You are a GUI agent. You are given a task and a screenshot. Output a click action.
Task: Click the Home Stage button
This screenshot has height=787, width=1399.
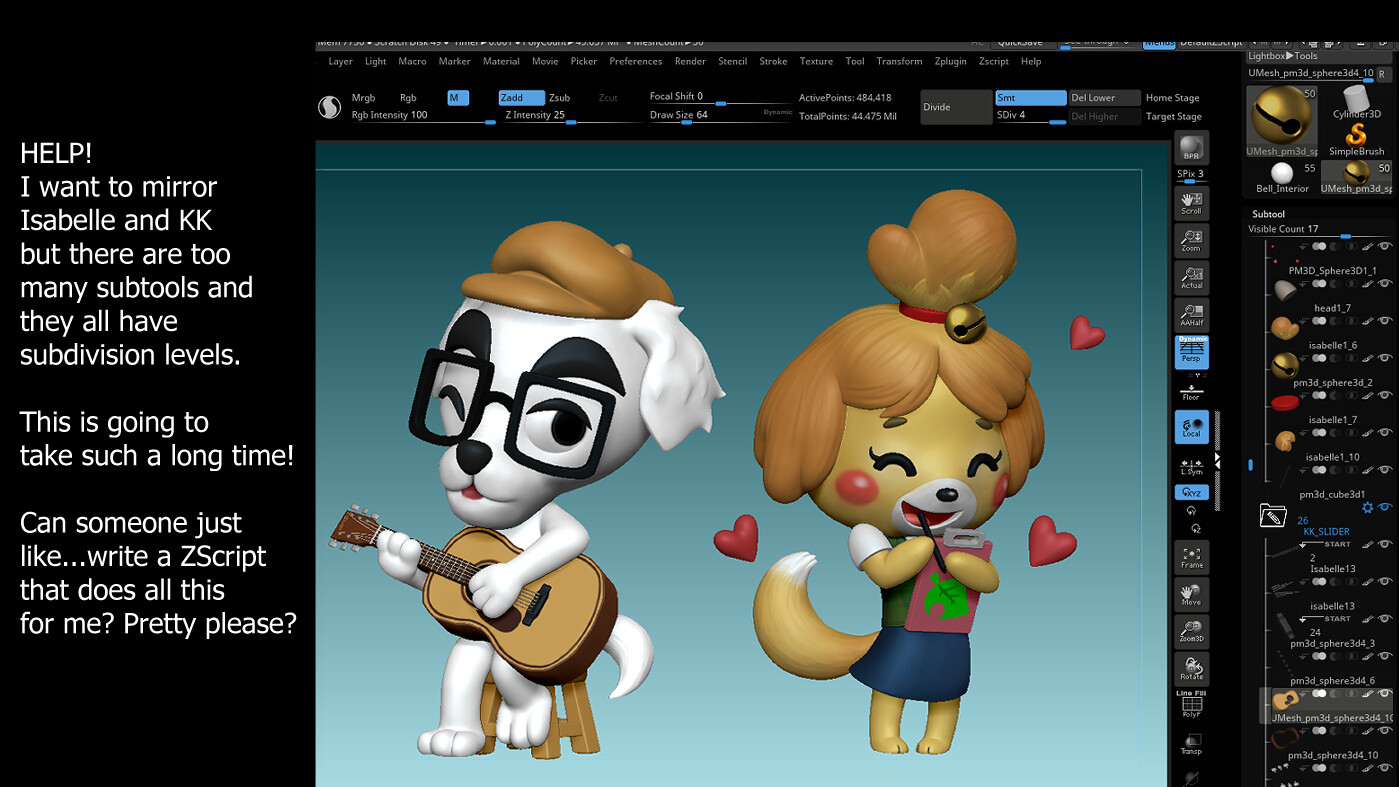1172,98
